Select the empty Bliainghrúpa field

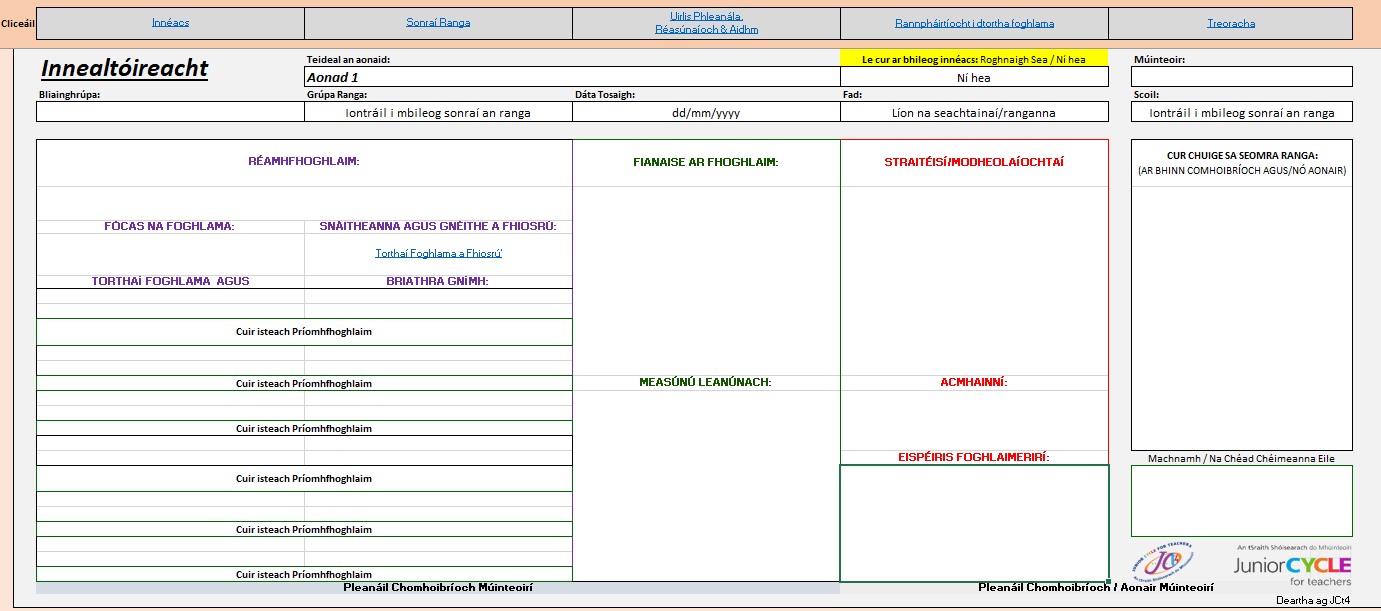170,112
